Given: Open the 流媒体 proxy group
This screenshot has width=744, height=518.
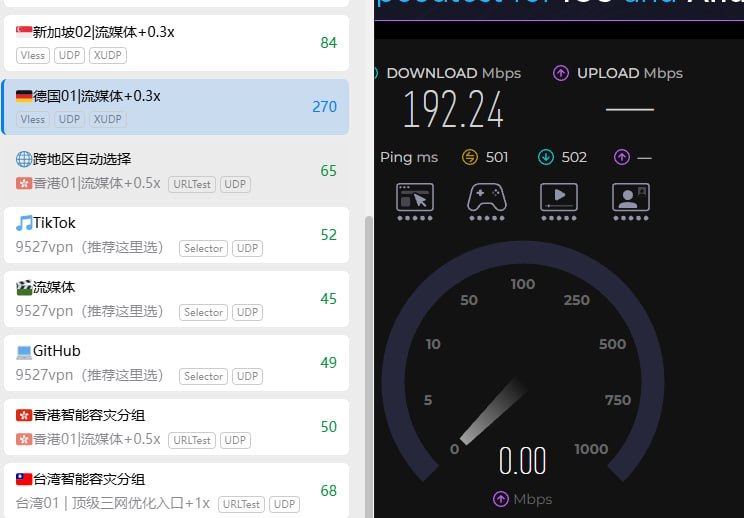Looking at the screenshot, I should [176, 299].
